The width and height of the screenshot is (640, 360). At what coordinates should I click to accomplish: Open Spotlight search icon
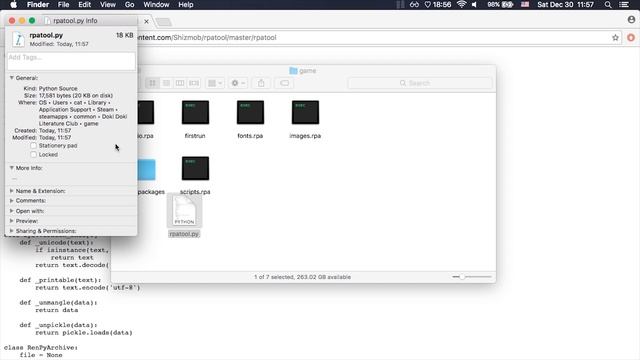(608, 4)
